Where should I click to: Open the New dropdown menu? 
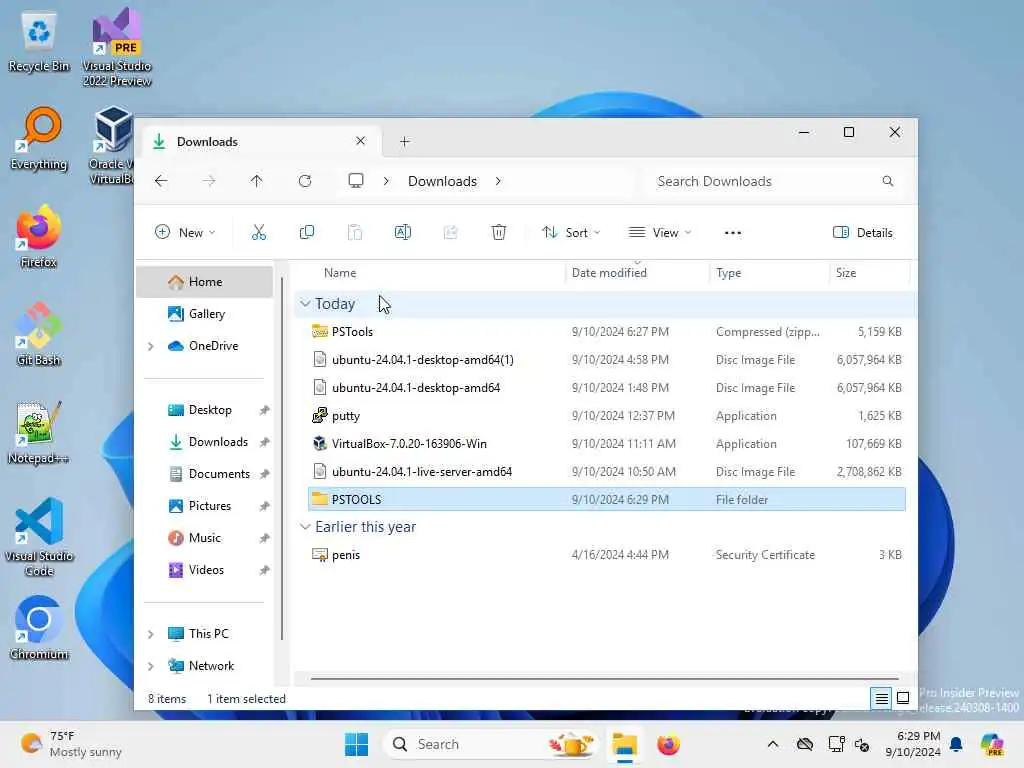tap(185, 232)
